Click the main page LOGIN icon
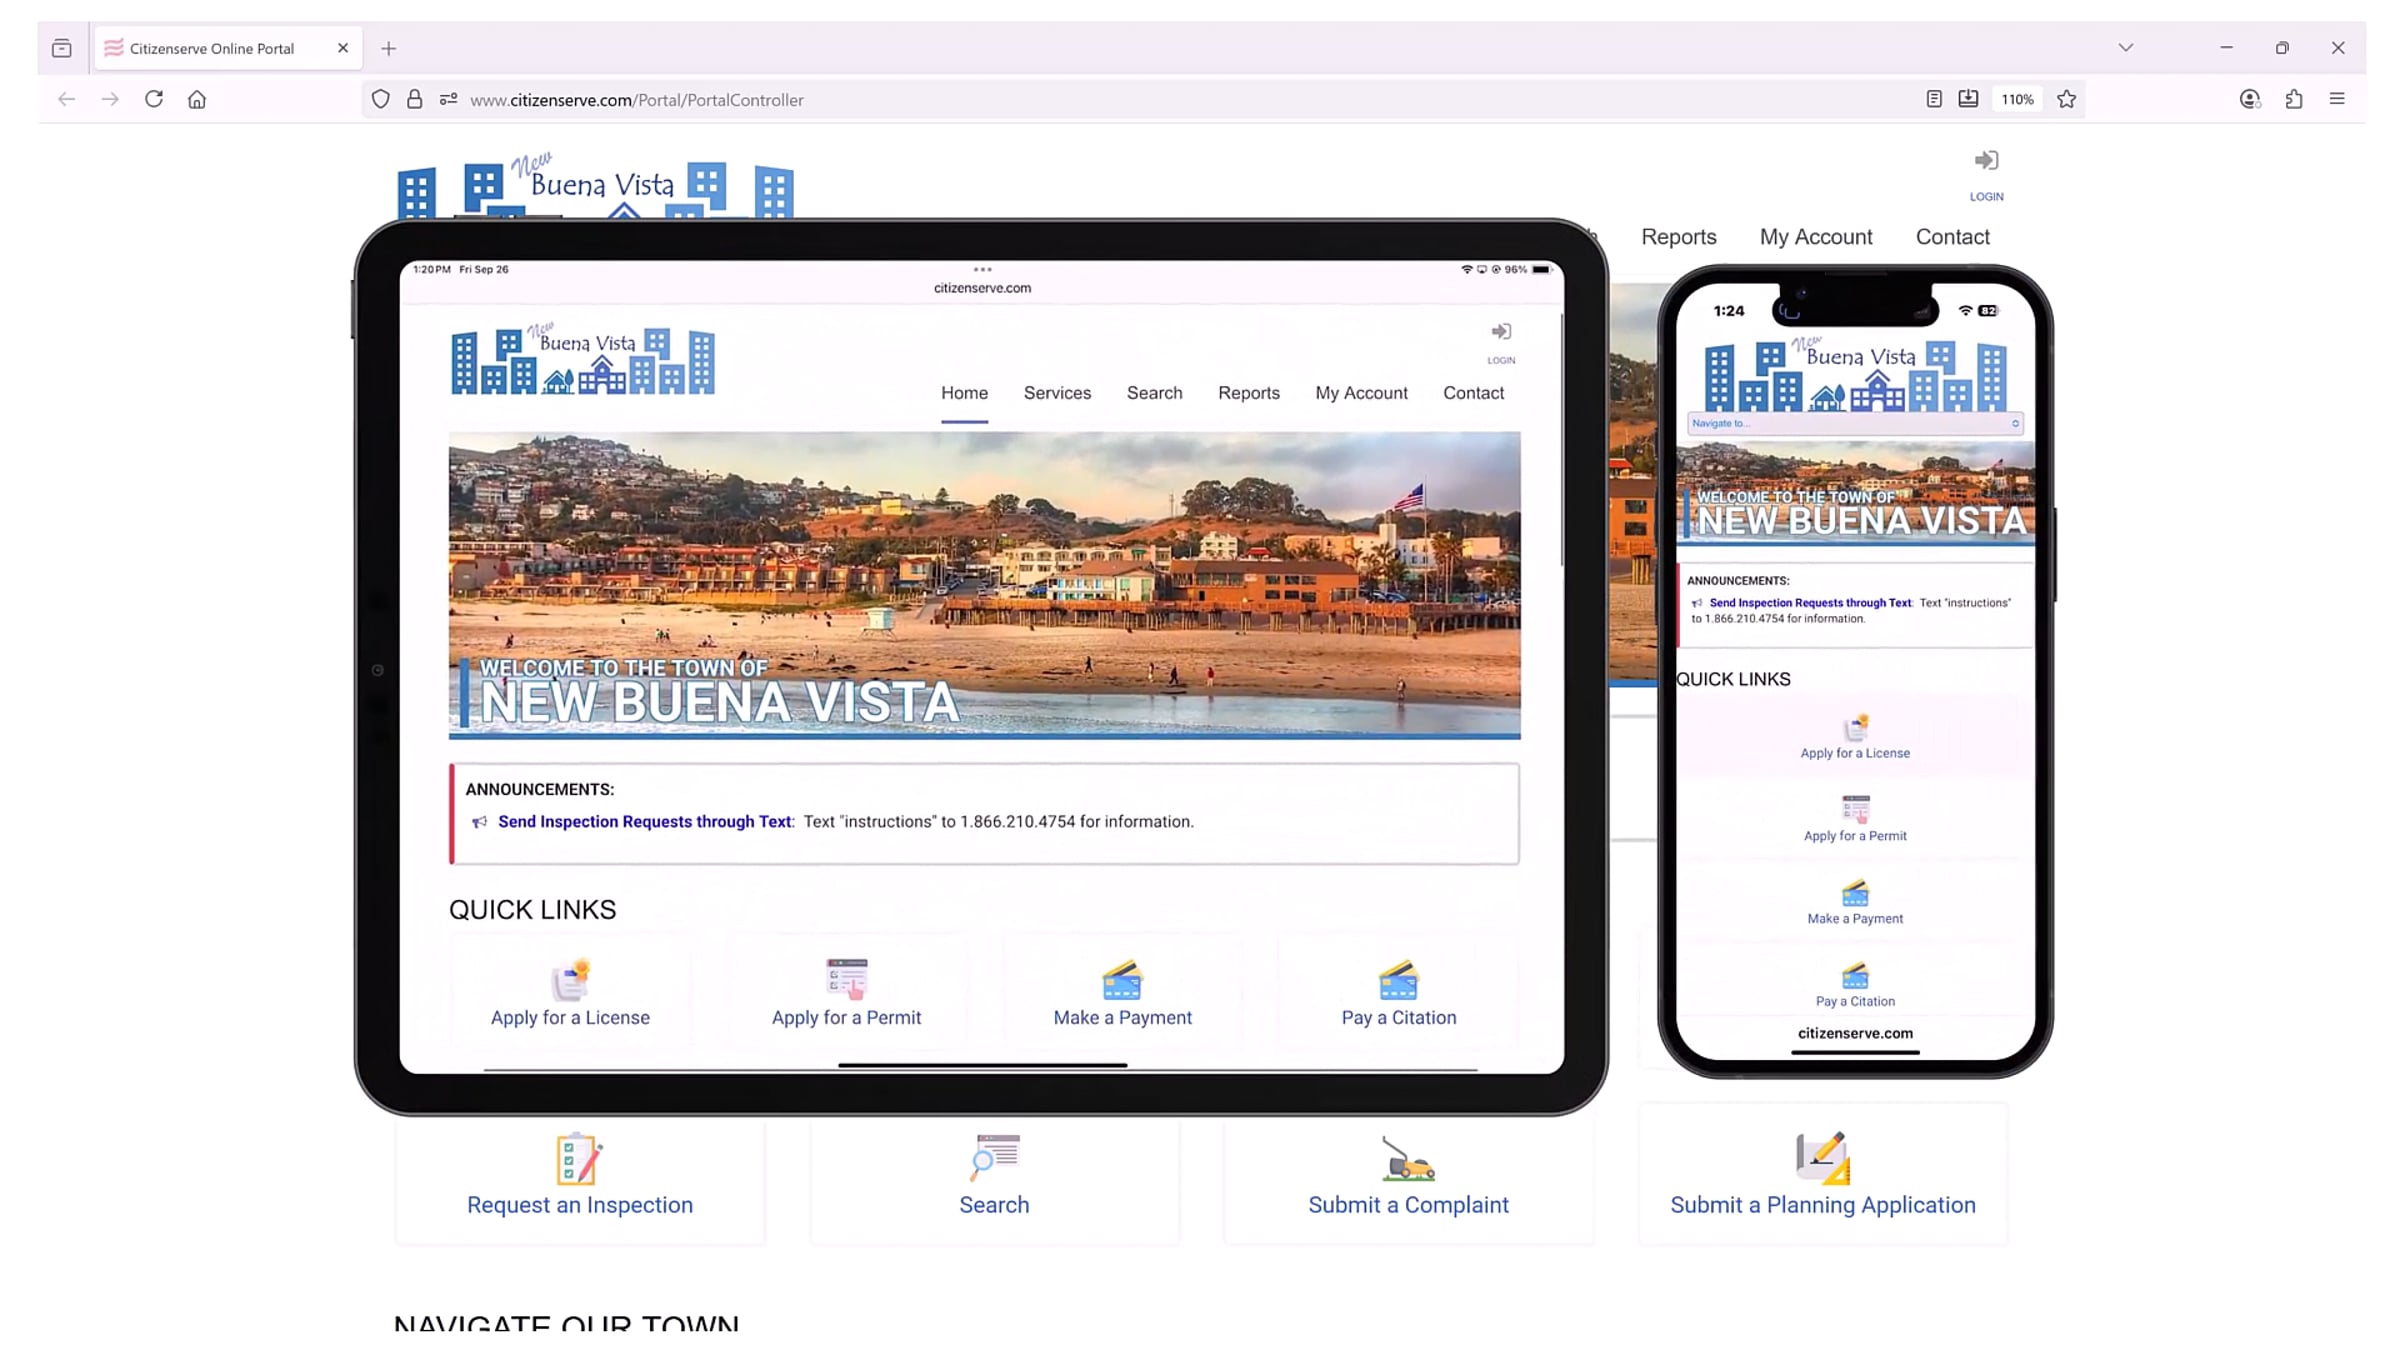The width and height of the screenshot is (2400, 1350). [x=1986, y=161]
